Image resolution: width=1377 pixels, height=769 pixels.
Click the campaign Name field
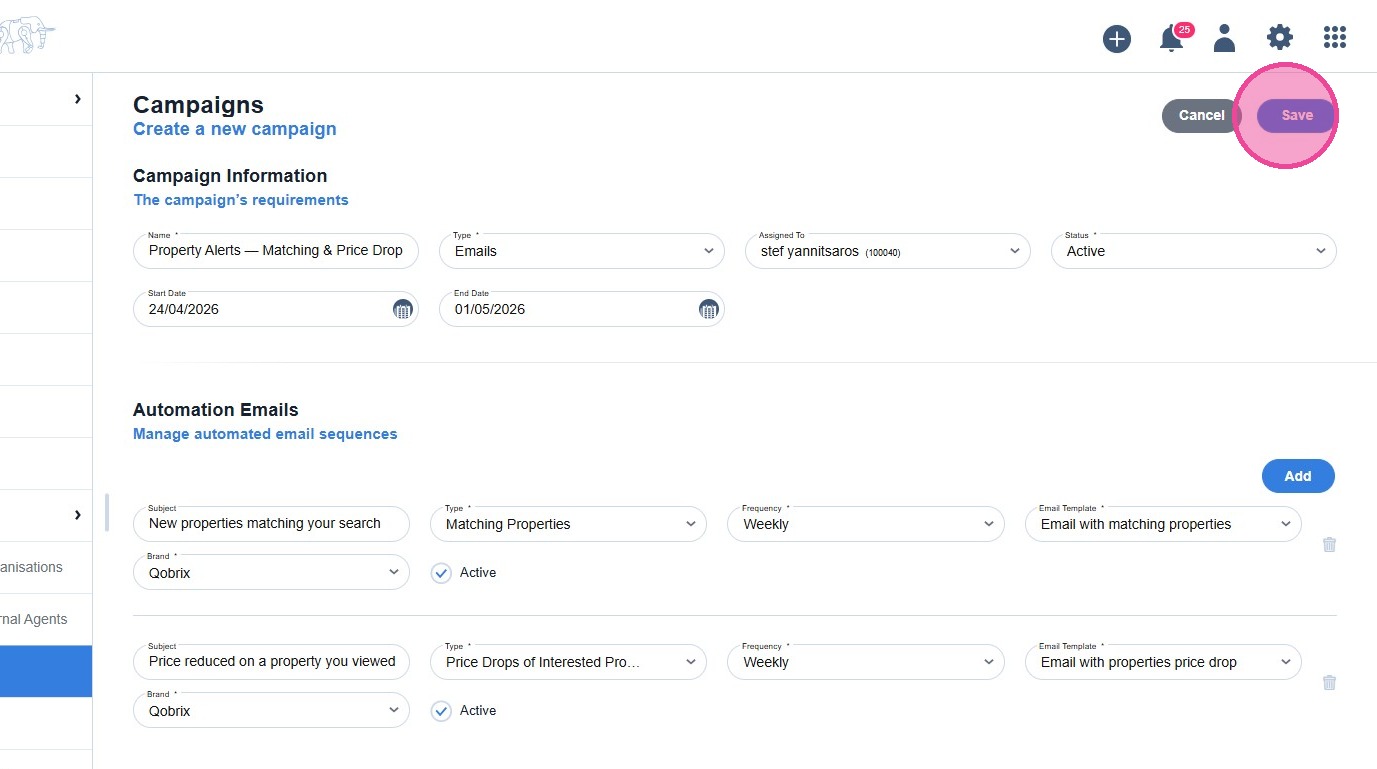(x=275, y=251)
